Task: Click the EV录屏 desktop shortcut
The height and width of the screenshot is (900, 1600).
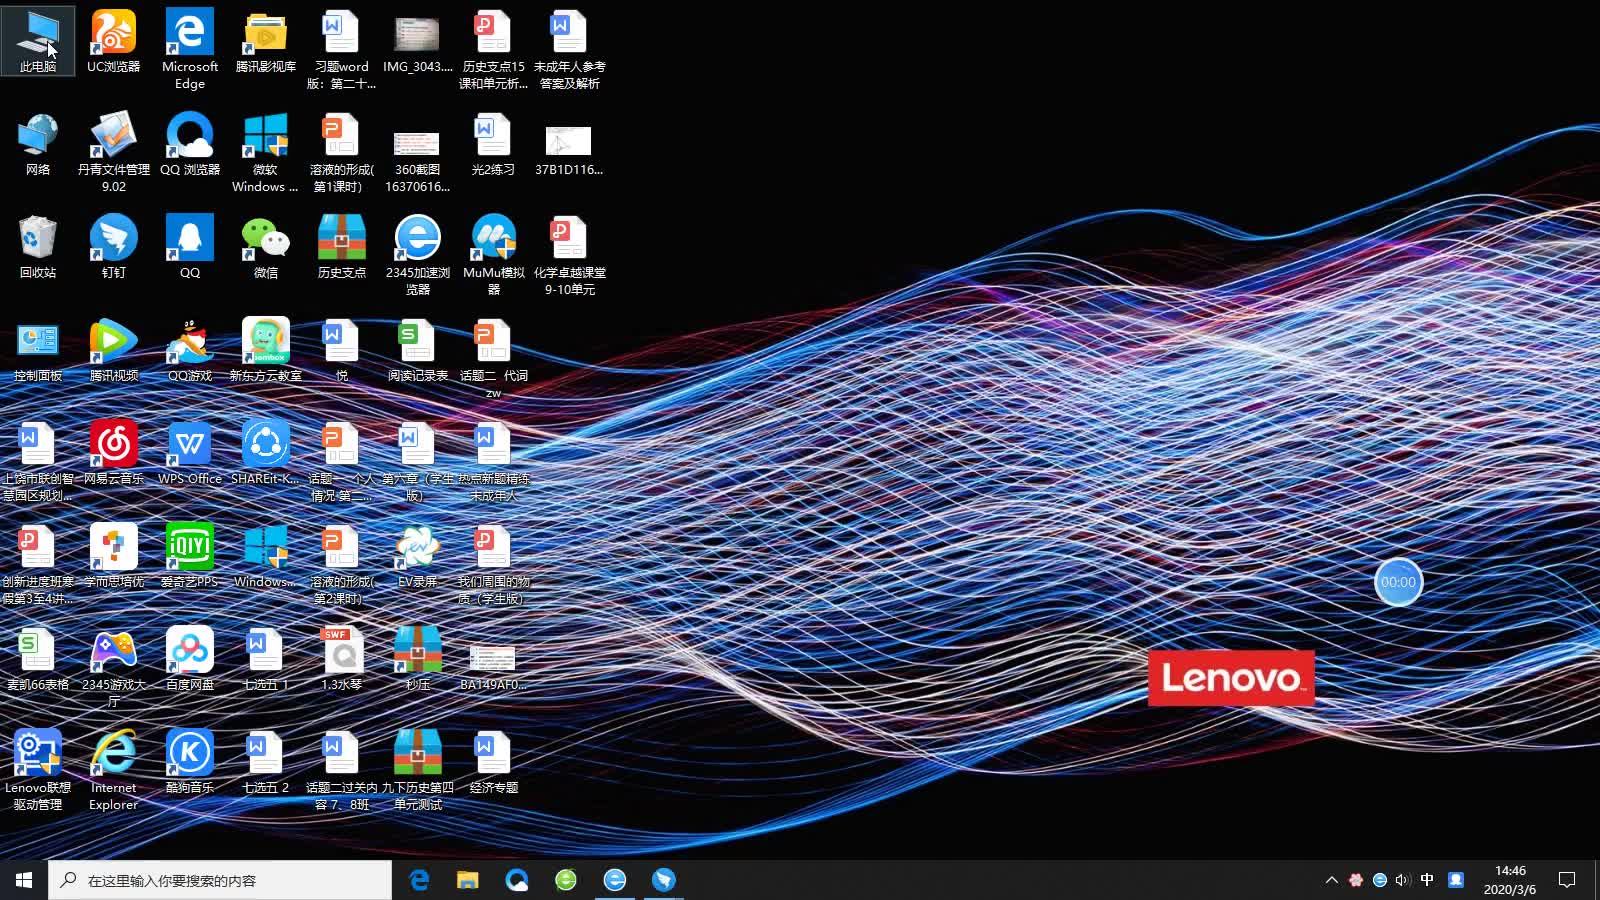Action: click(x=418, y=556)
